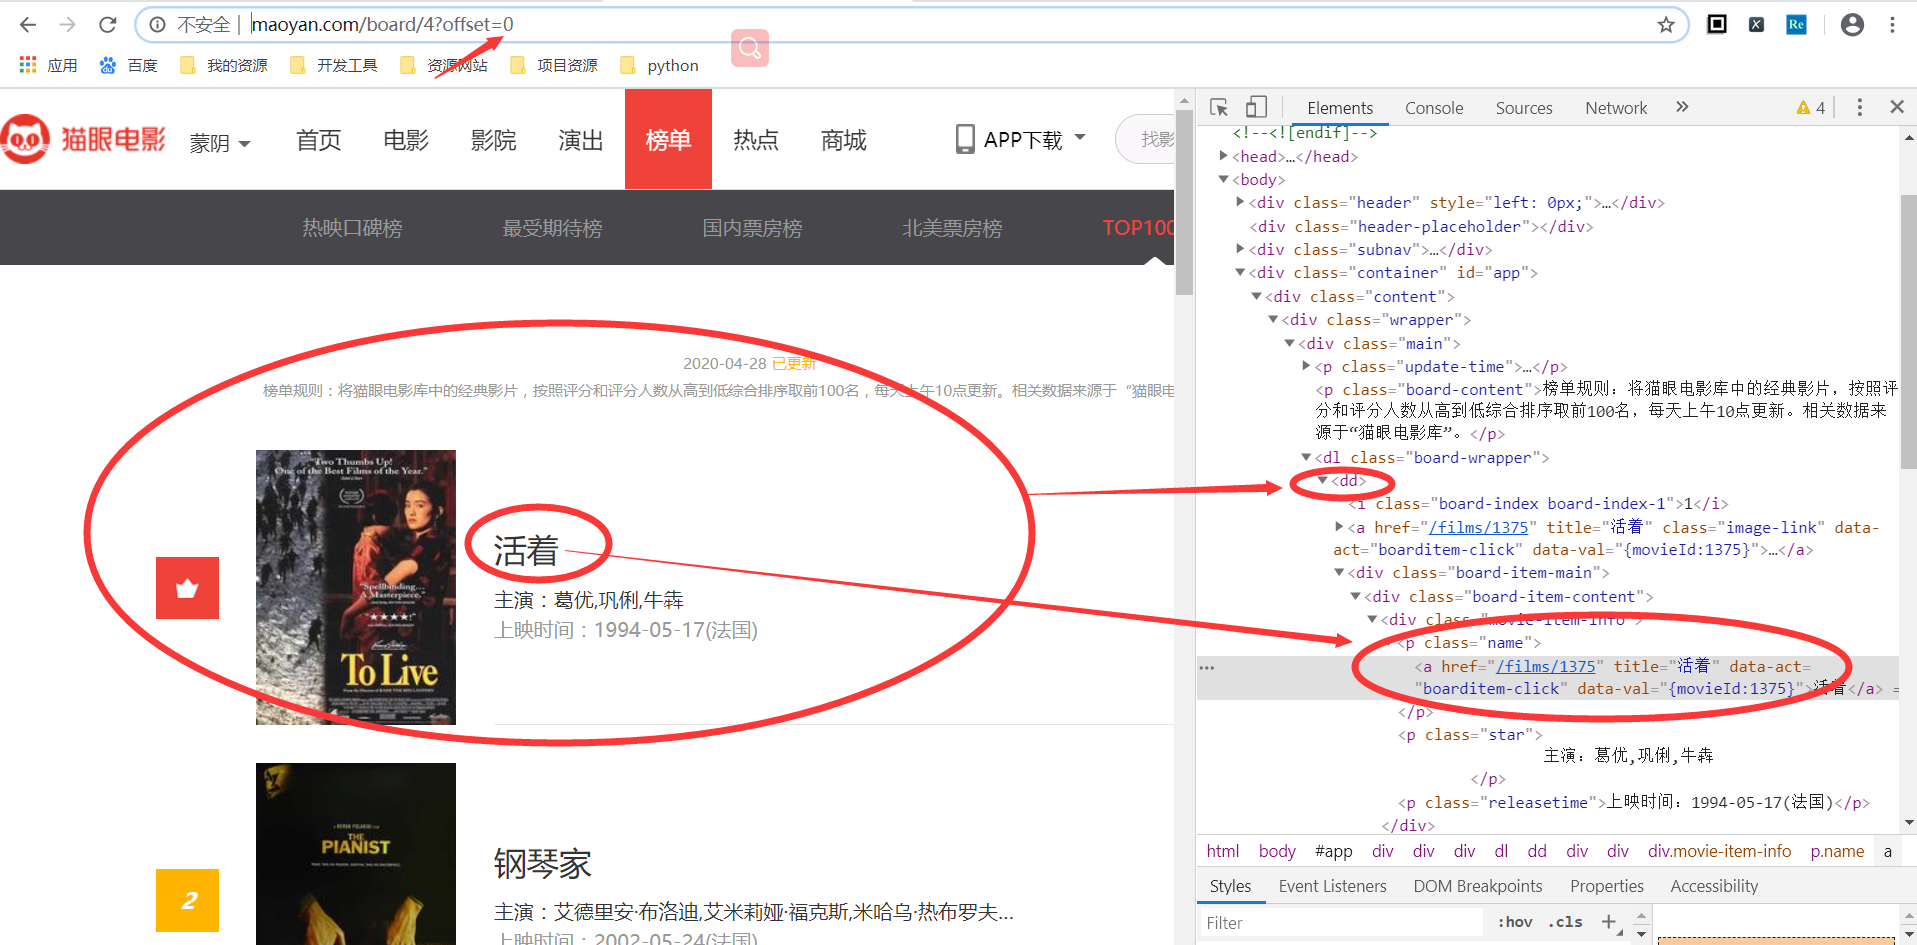
Task: Click the red crown rank-one badge
Action: coord(187,588)
